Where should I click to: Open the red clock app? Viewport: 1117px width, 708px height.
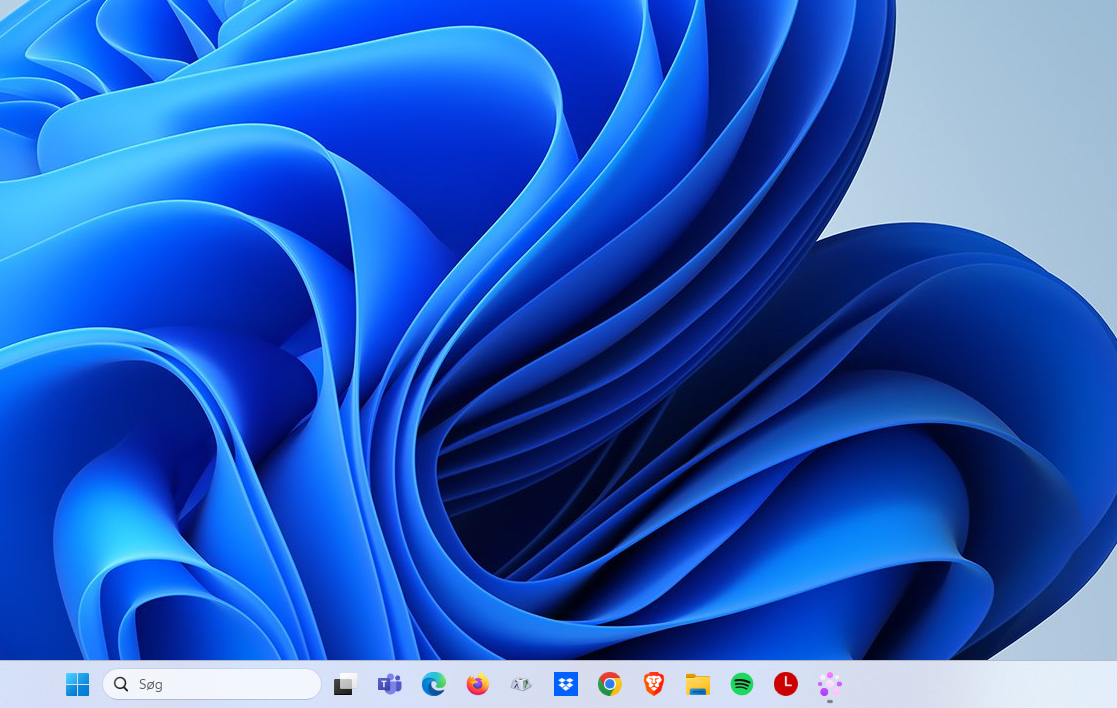click(x=785, y=684)
